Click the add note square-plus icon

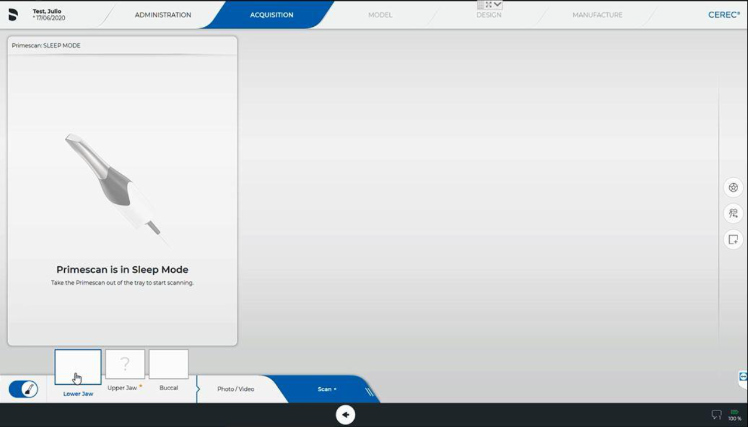tap(733, 239)
